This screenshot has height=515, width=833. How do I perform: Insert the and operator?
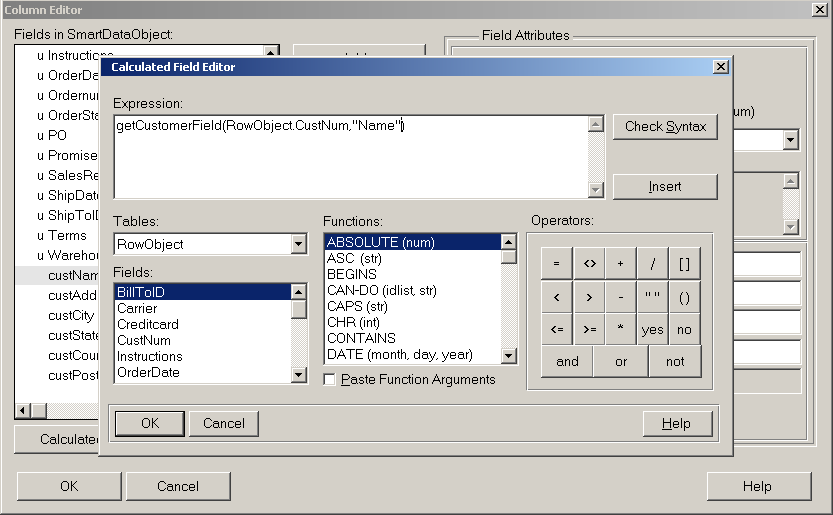pos(567,361)
